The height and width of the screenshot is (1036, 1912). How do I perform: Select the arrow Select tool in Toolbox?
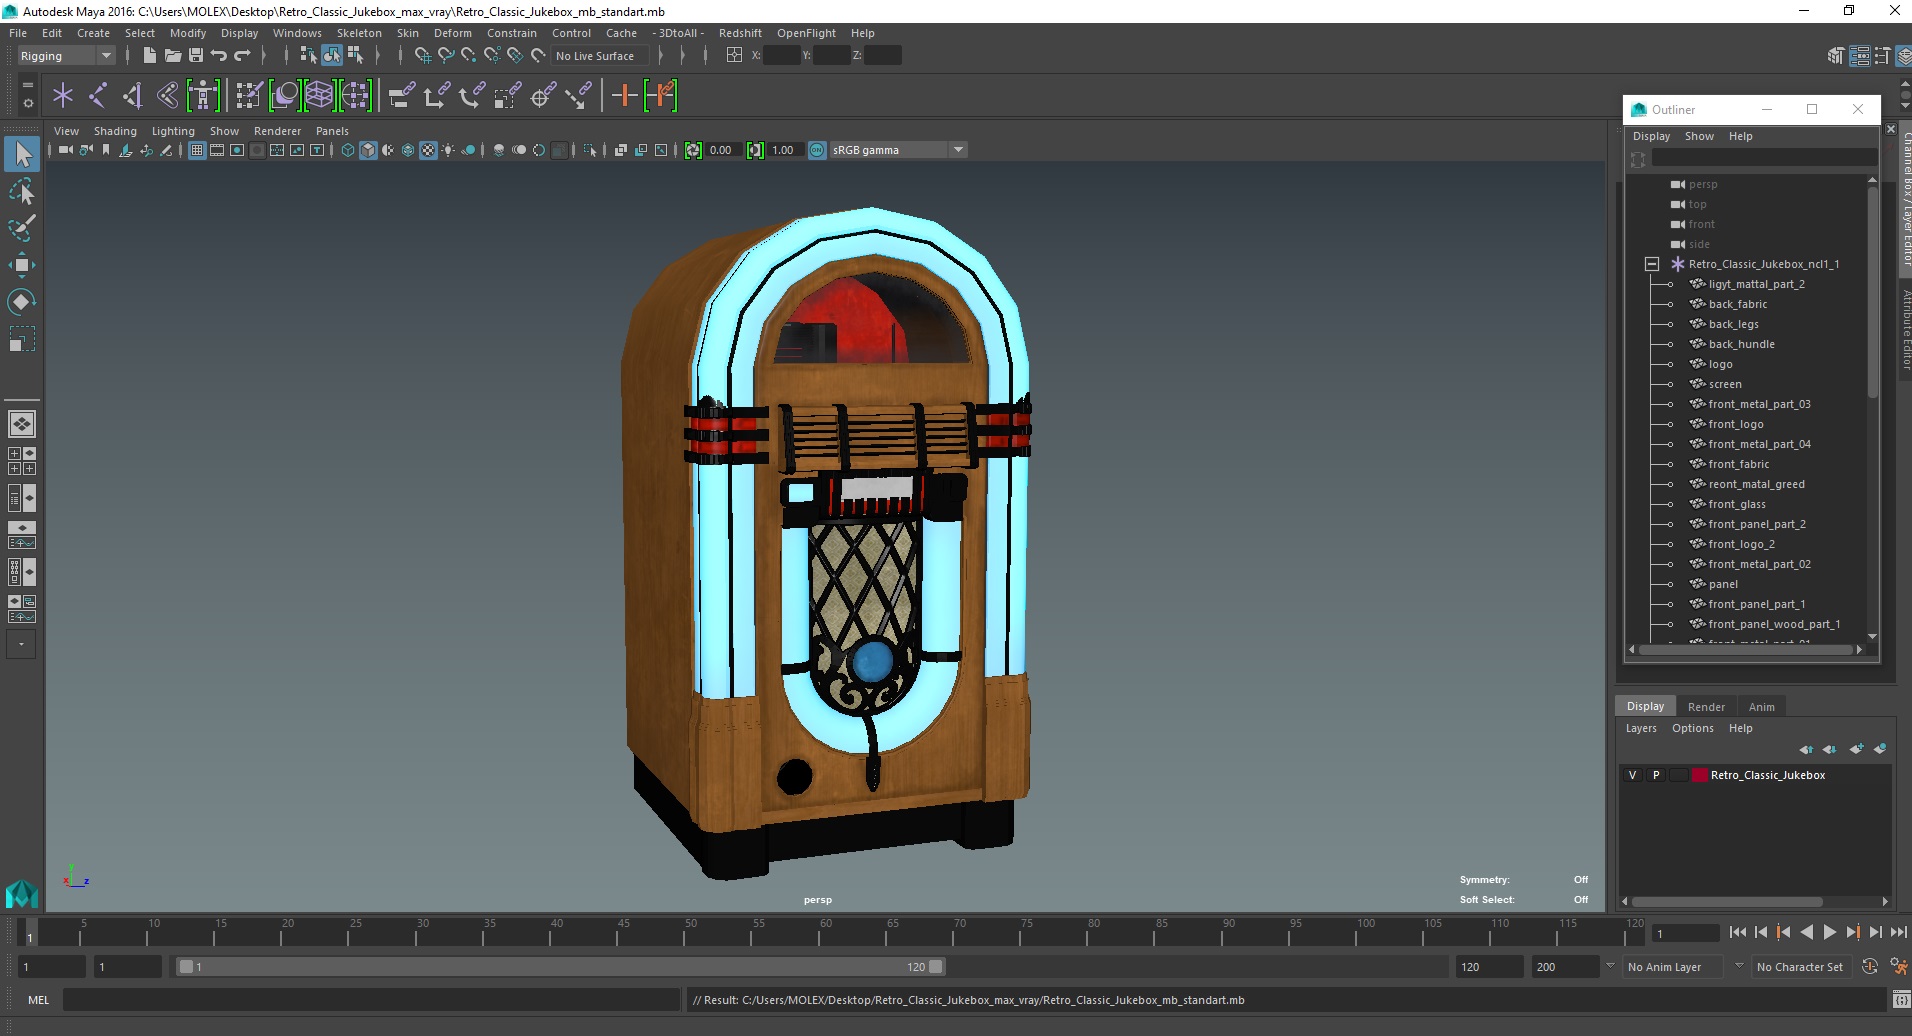pos(22,154)
